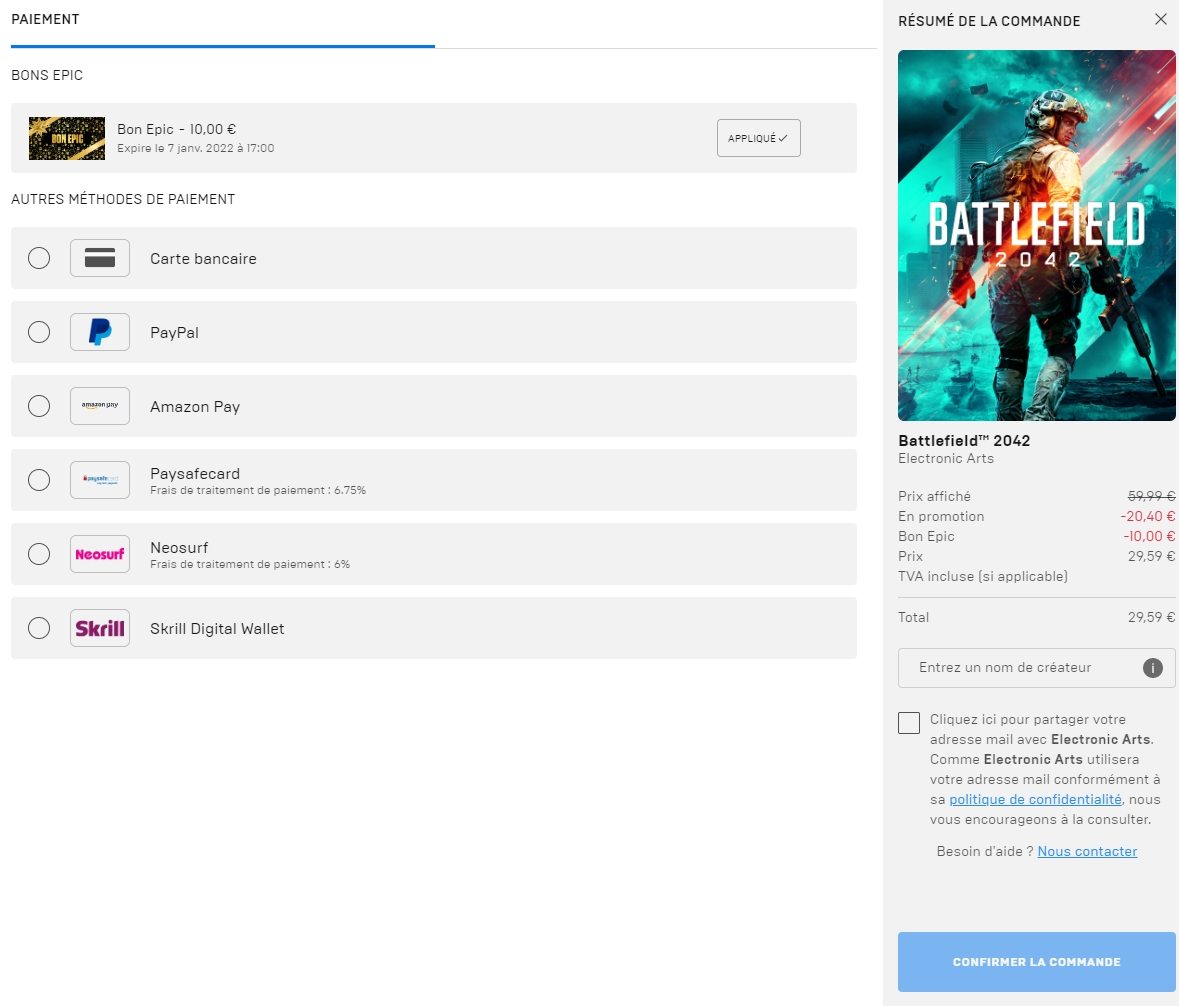Click the Amazon Pay logo
Screen dimensions: 1179x1006
[100, 406]
